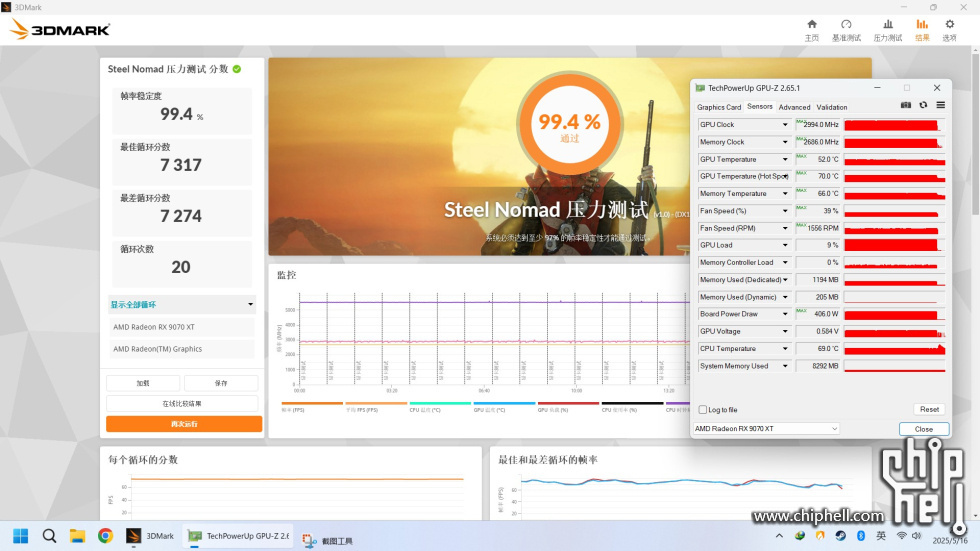Click the orange 再次运行 run again button
Image resolution: width=980 pixels, height=551 pixels.
point(184,424)
